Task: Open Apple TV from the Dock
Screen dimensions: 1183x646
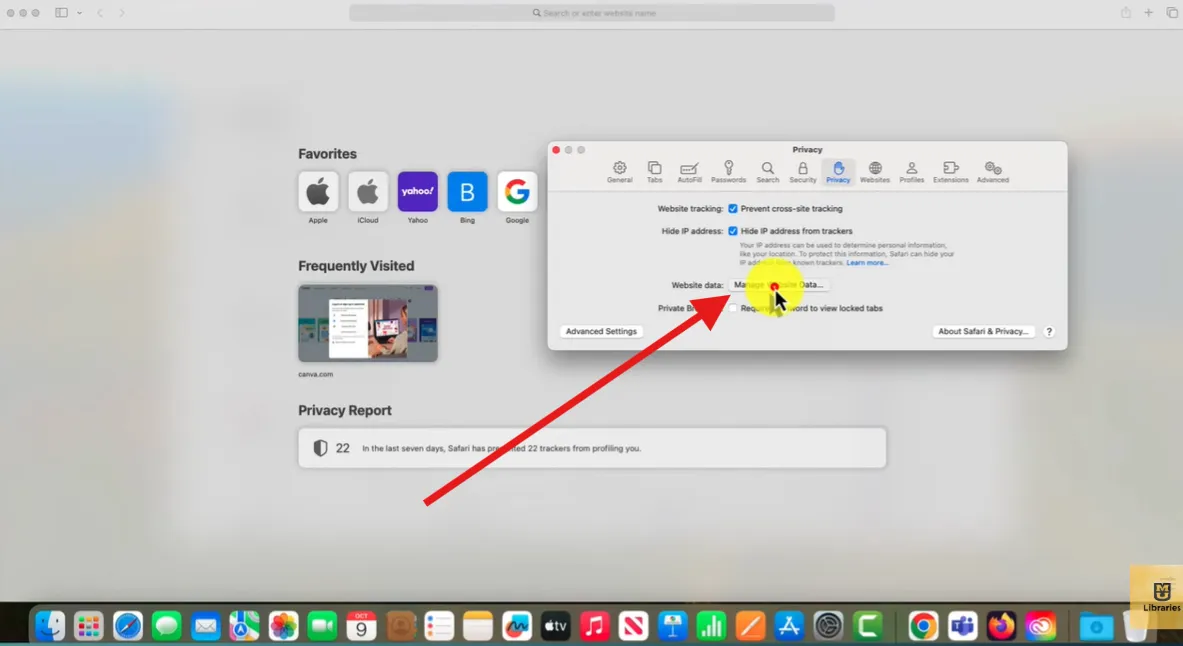Action: 555,626
